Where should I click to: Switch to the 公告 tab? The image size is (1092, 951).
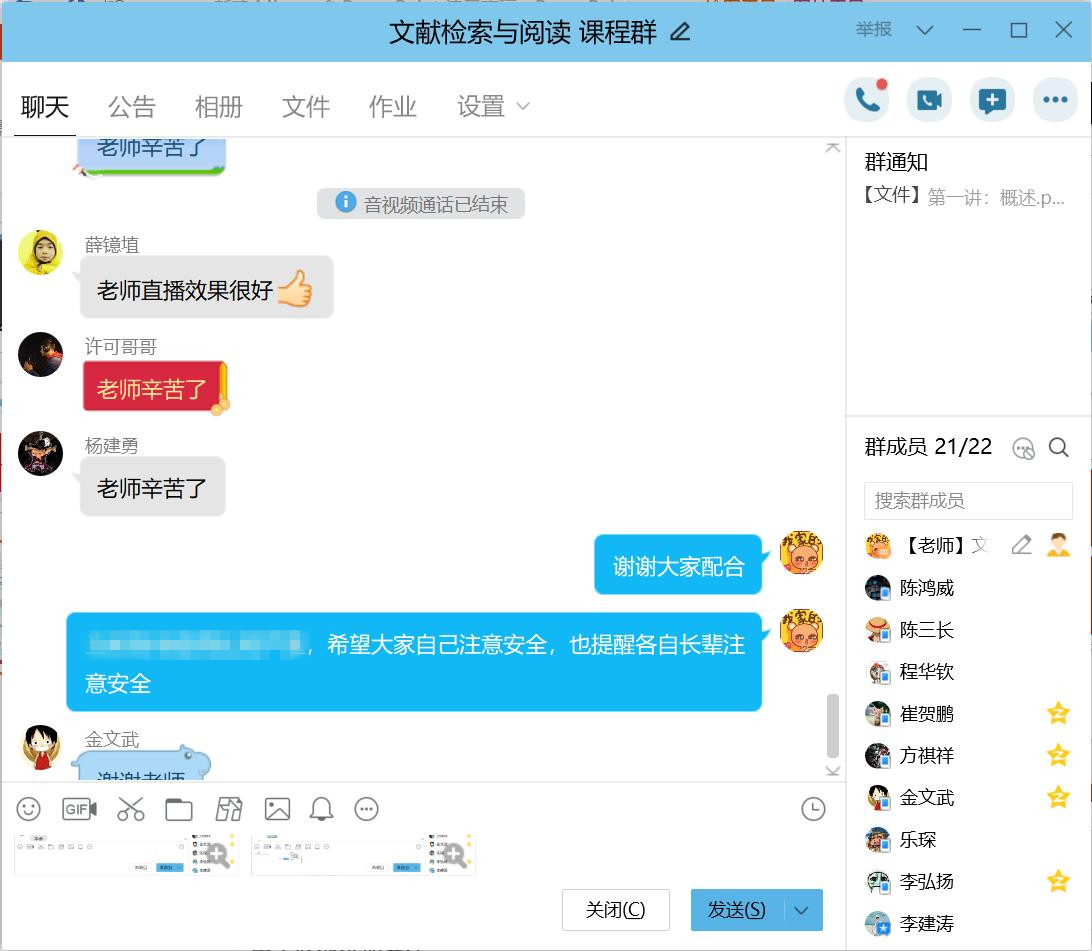click(x=132, y=106)
